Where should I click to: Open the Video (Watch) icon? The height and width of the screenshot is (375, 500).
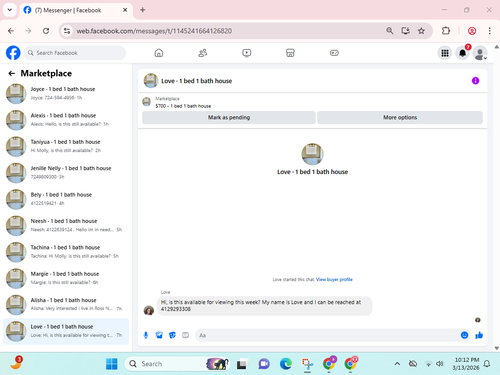247,53
